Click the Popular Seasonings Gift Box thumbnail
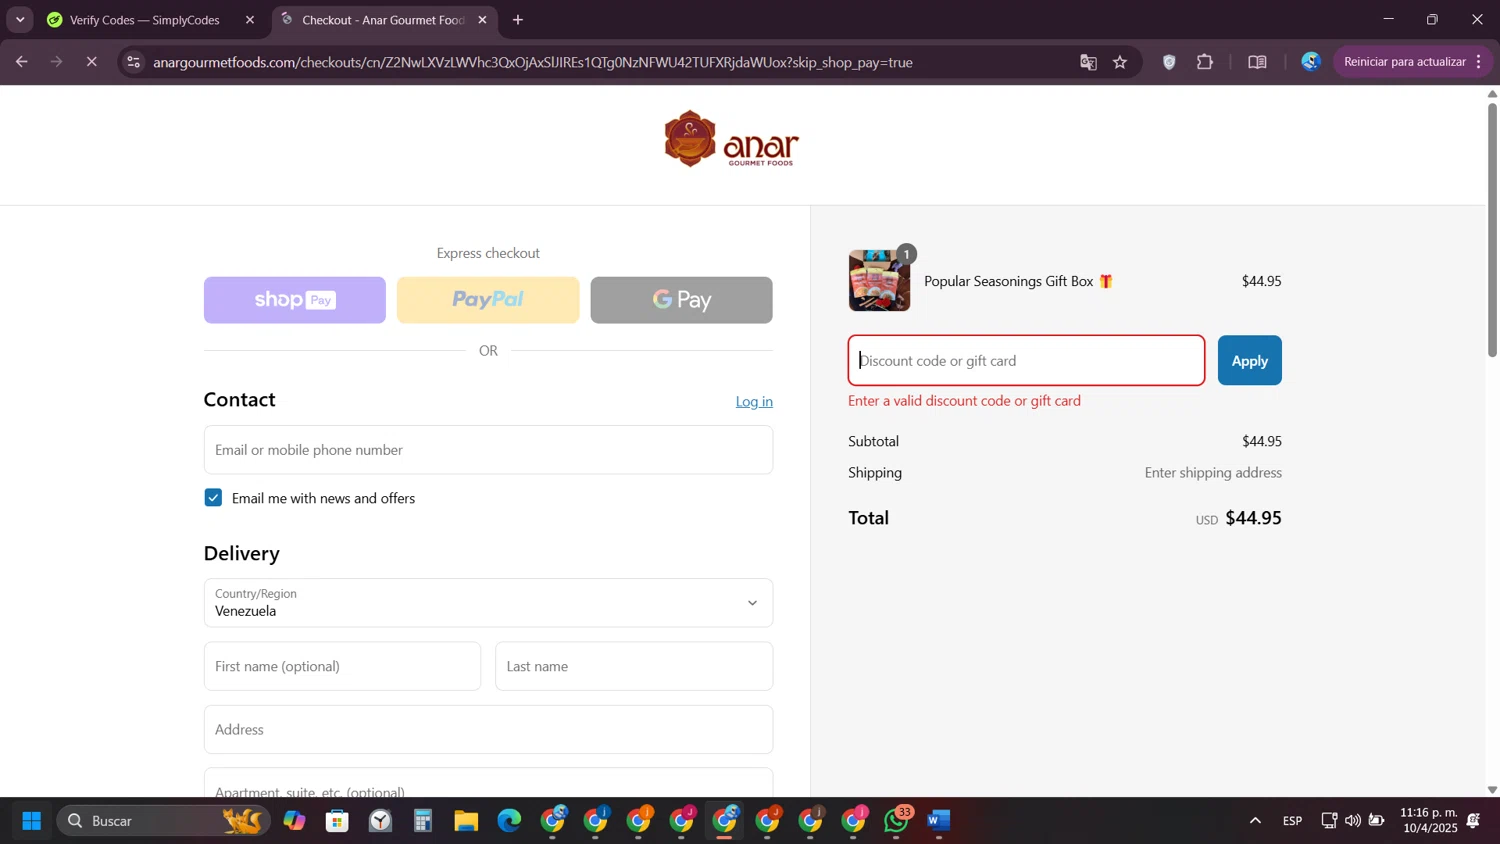This screenshot has width=1500, height=844. [879, 281]
